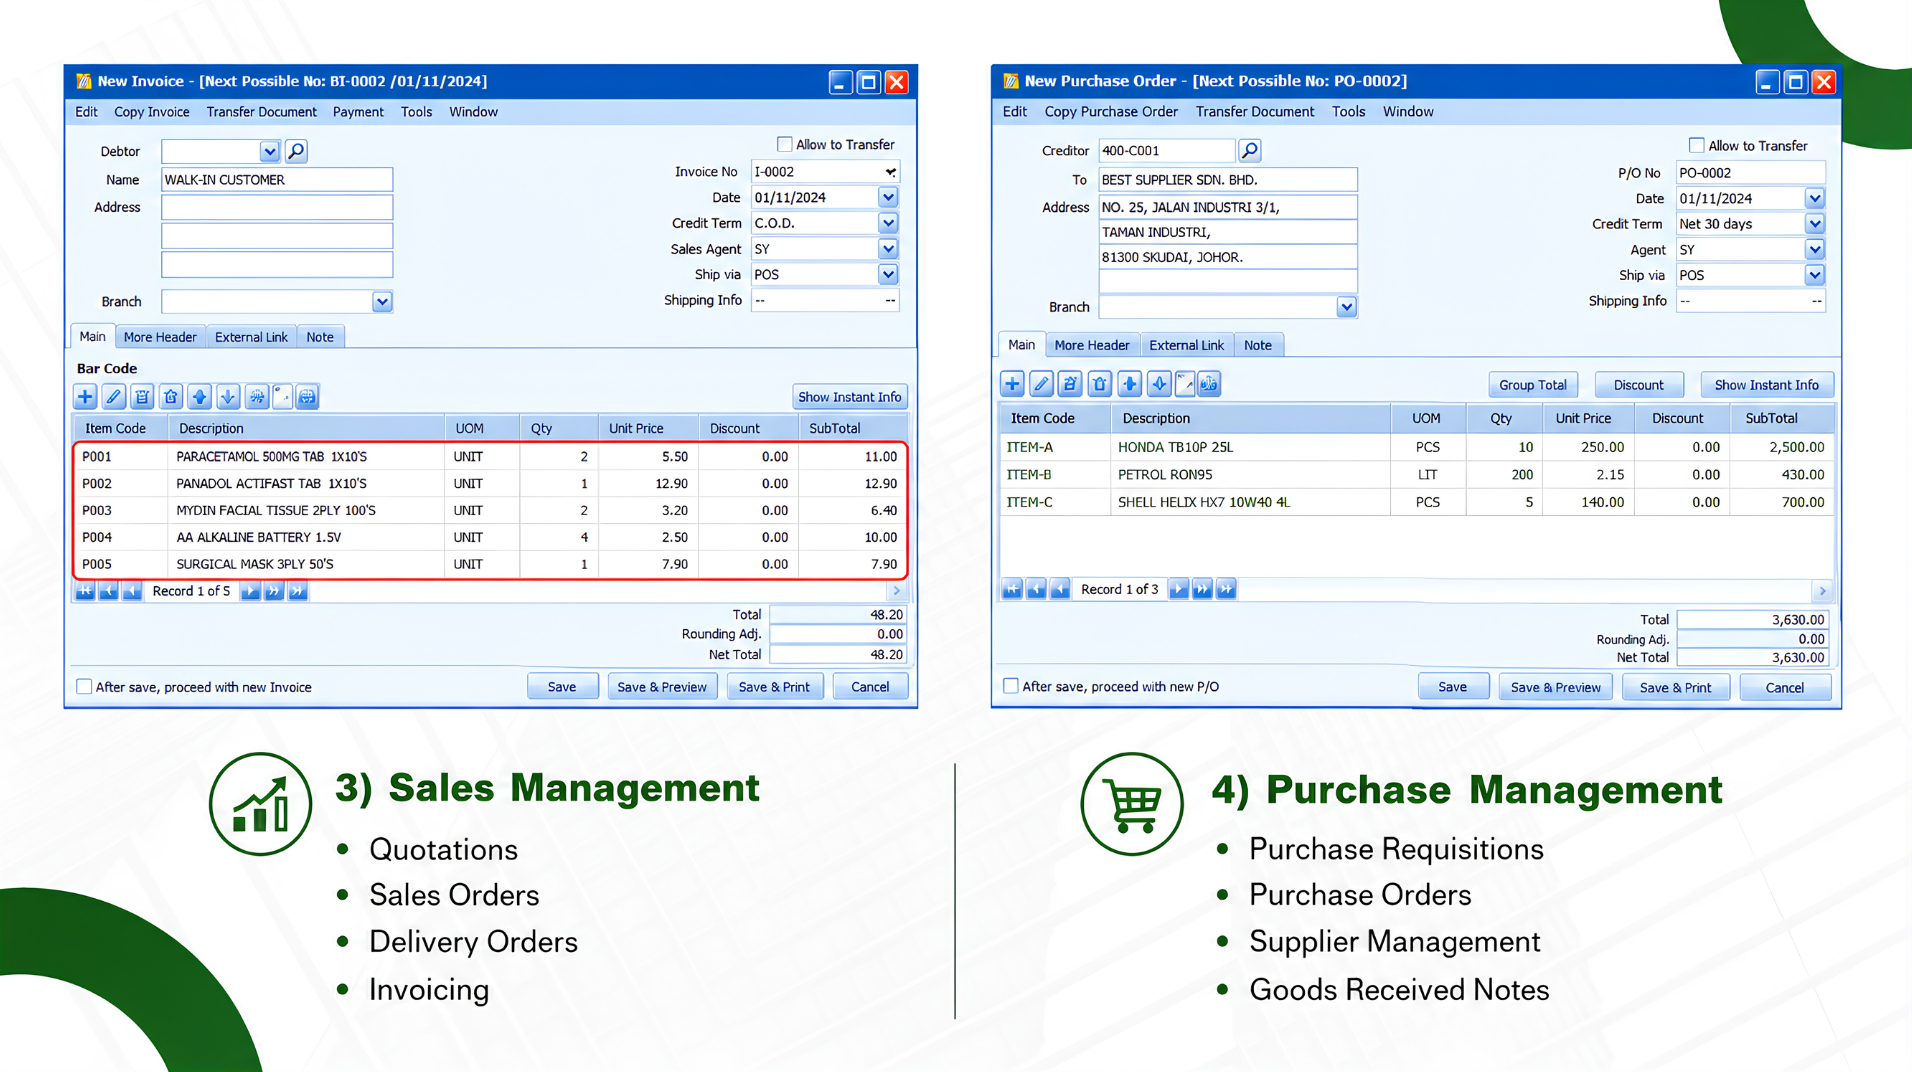Click the move down arrow in Purchase Order toolbar

[x=1159, y=384]
